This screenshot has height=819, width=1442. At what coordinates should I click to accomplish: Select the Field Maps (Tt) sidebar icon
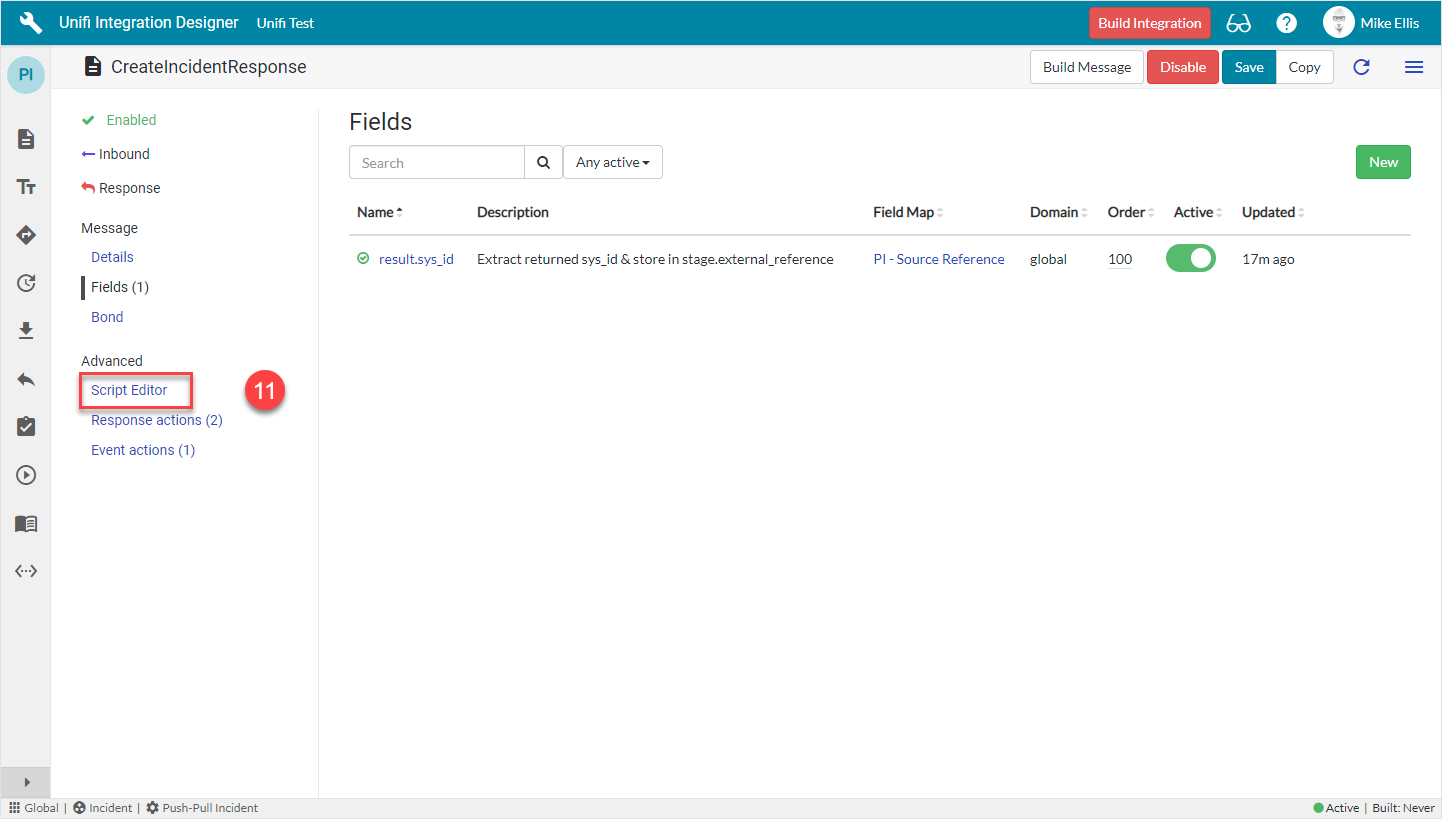[25, 186]
